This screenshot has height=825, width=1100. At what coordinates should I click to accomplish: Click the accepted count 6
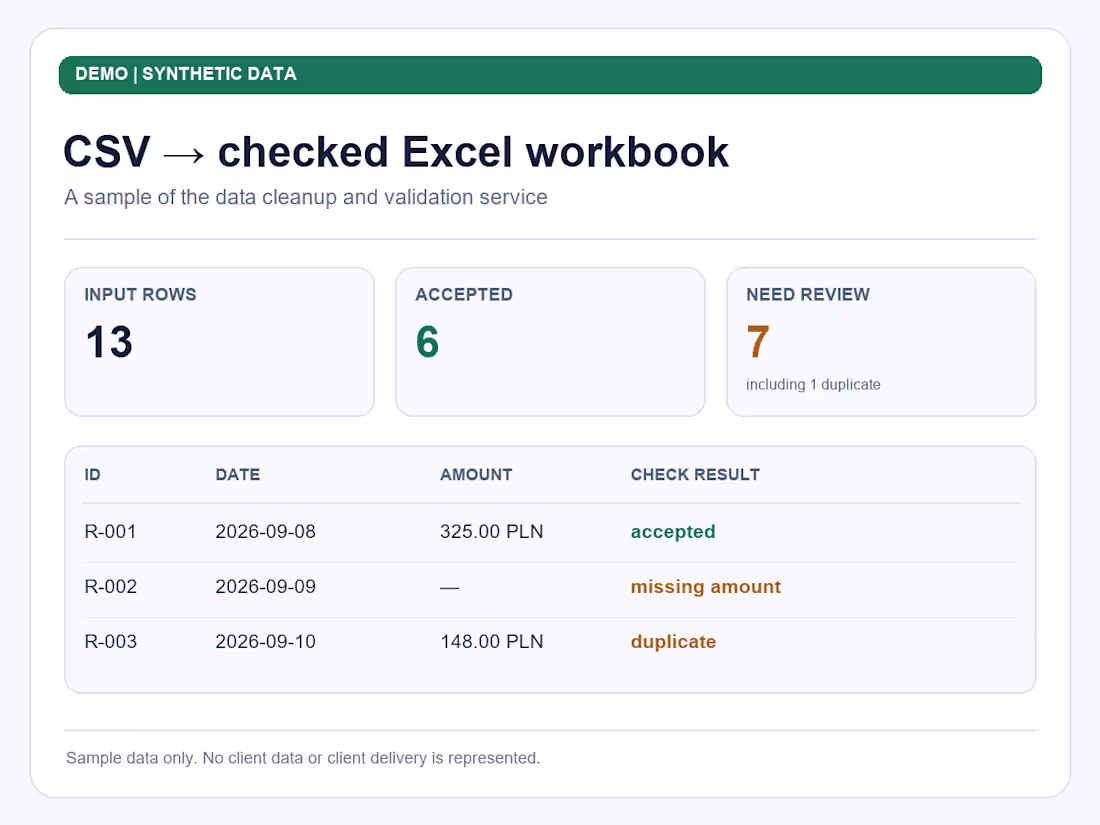[427, 342]
